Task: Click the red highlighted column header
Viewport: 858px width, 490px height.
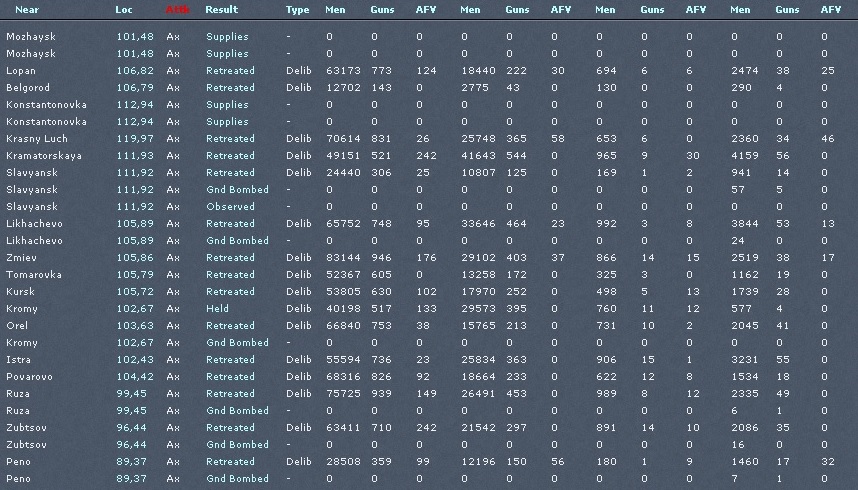Action: tap(177, 9)
